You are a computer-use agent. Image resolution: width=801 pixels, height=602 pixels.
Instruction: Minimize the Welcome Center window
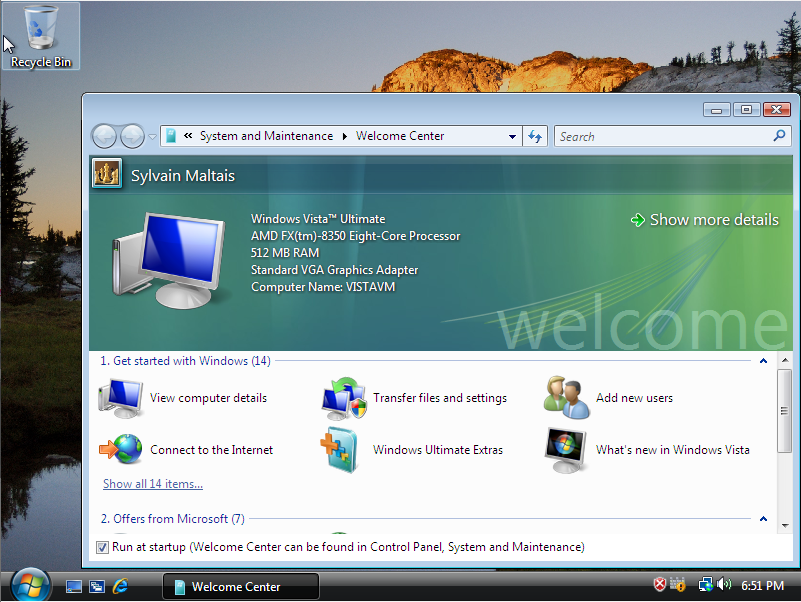717,110
